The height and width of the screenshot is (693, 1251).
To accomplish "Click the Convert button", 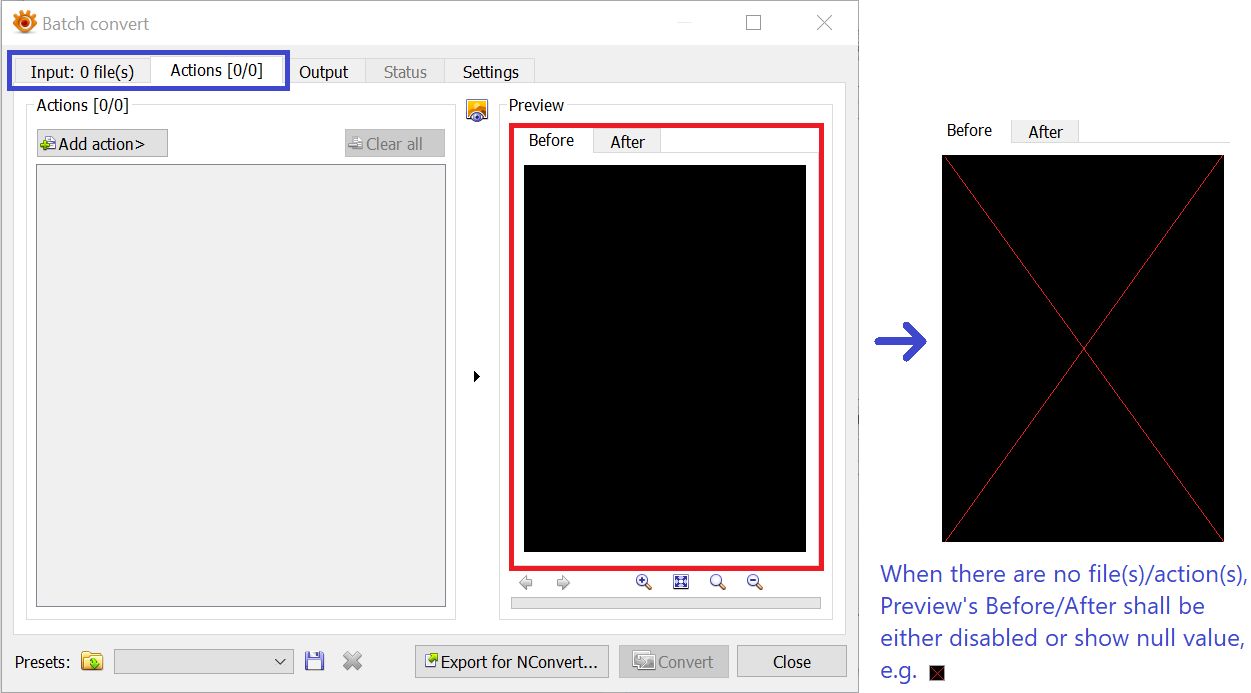I will click(x=674, y=662).
